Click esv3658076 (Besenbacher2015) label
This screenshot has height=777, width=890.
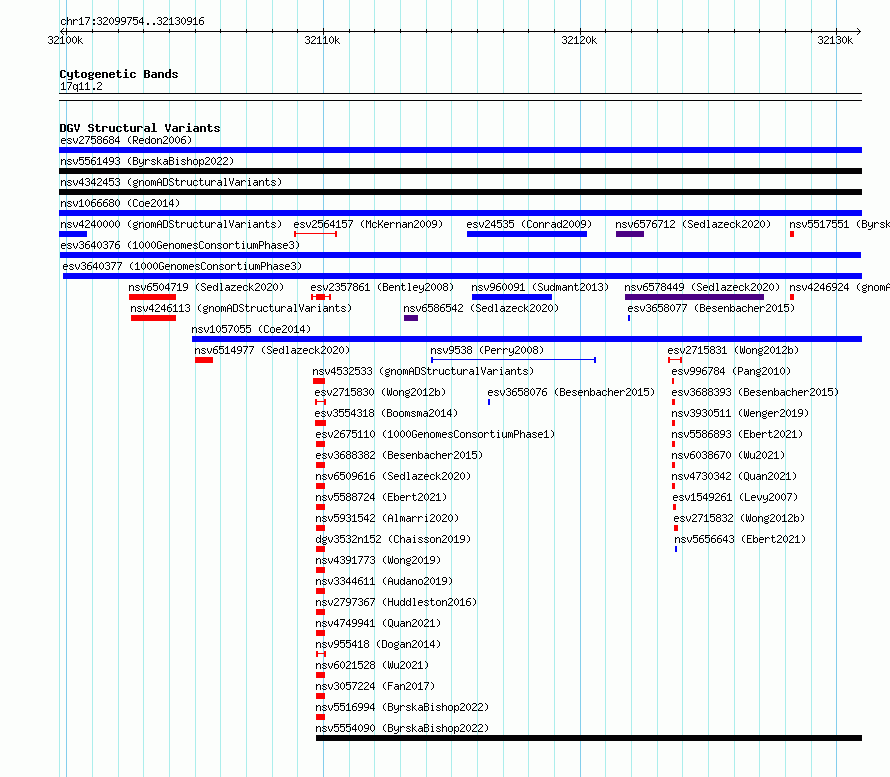[571, 392]
